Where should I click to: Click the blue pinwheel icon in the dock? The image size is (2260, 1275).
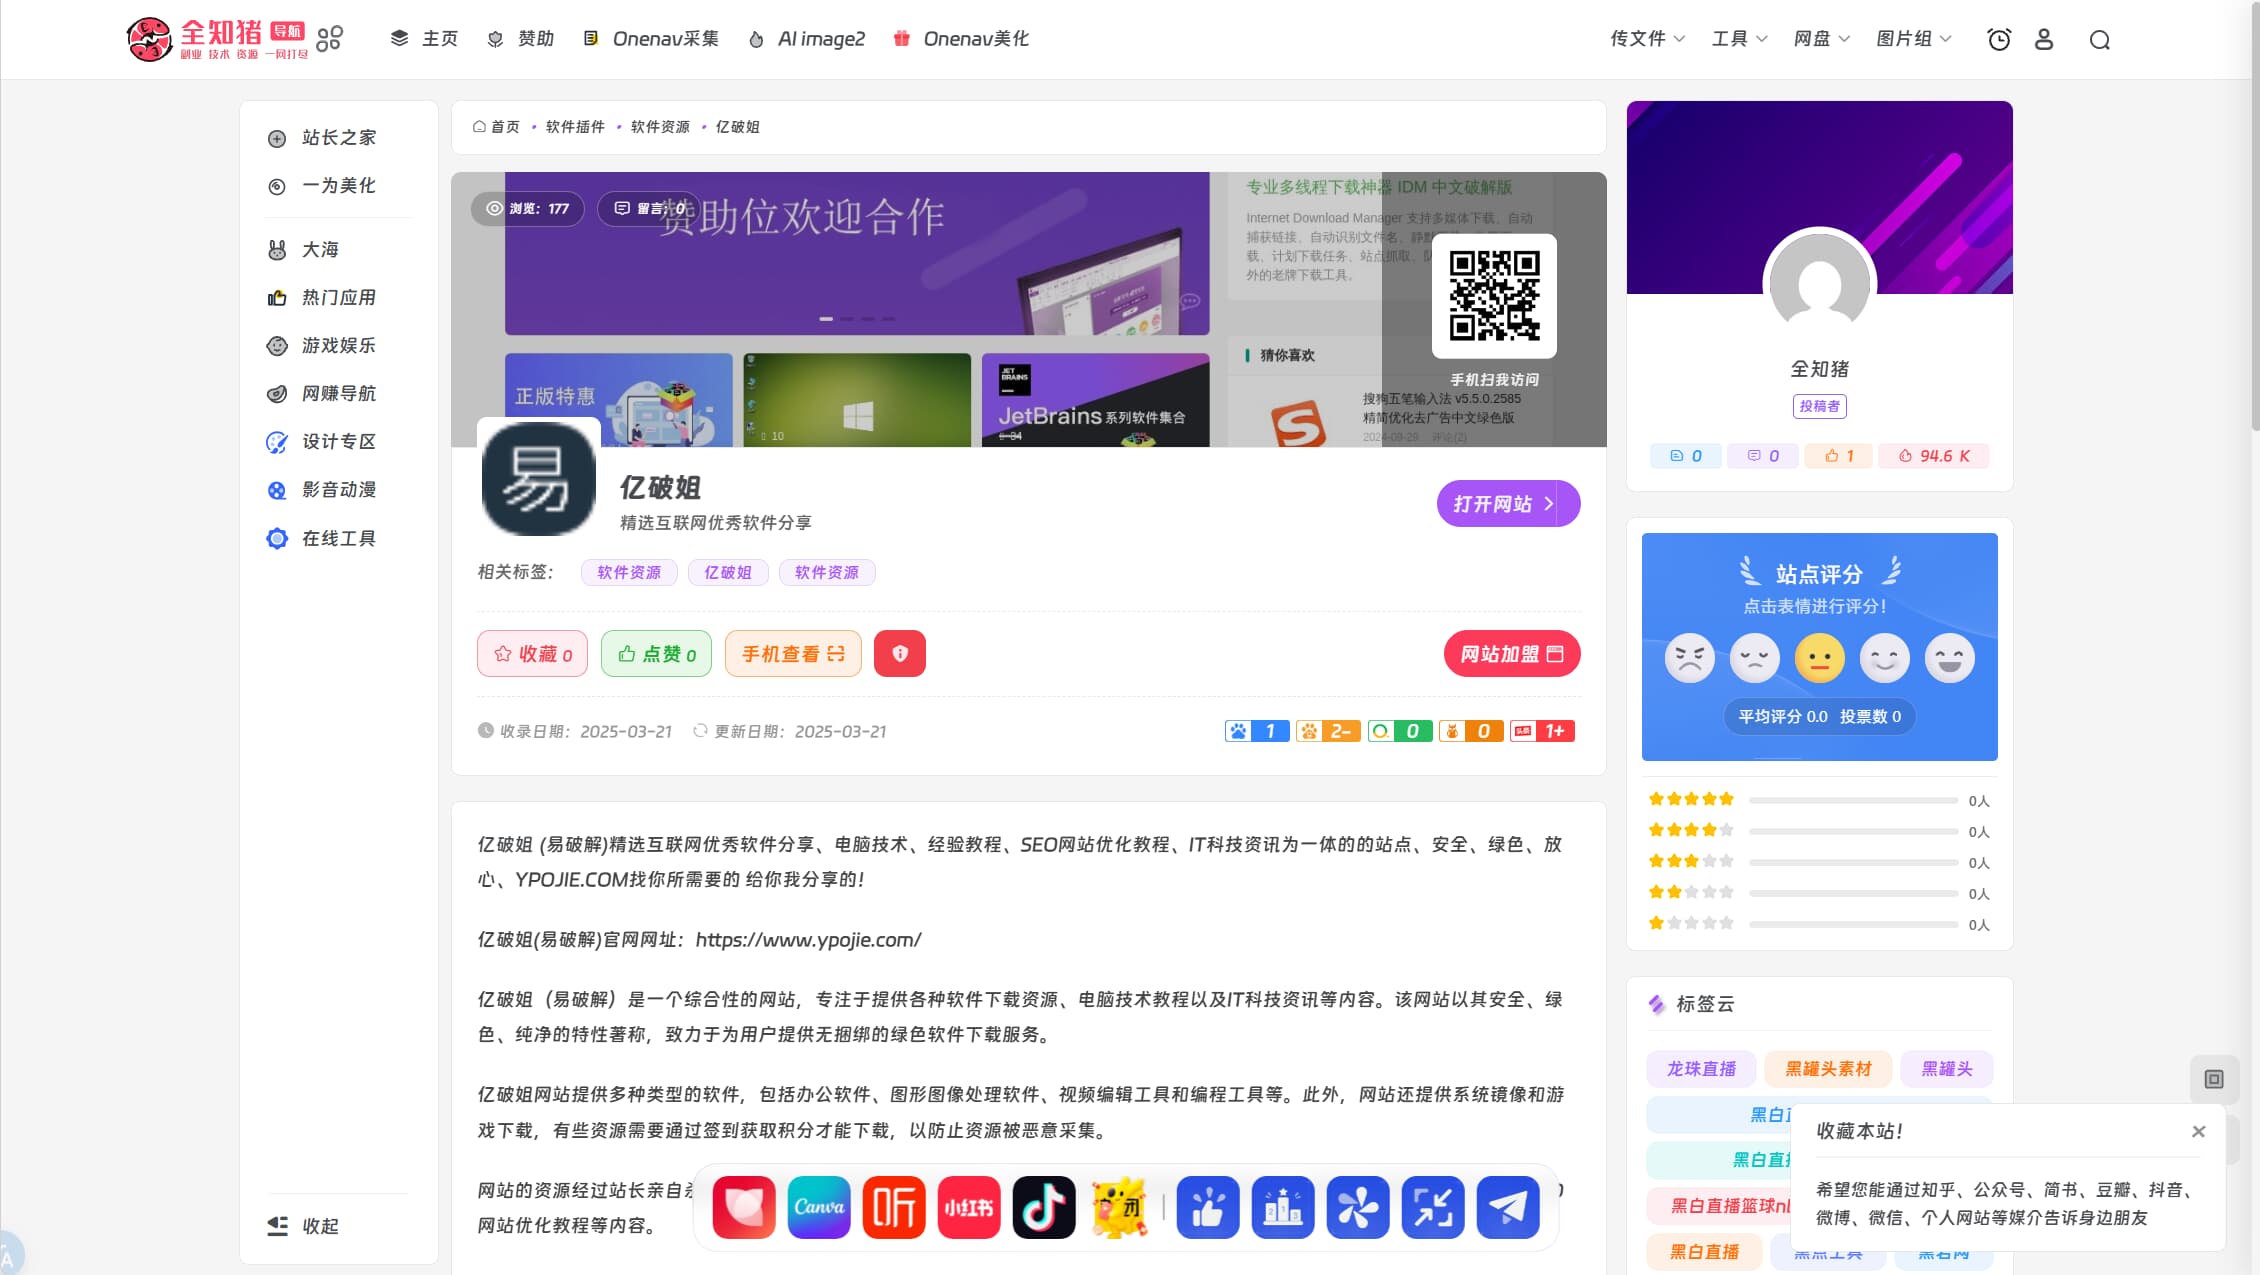click(1358, 1207)
